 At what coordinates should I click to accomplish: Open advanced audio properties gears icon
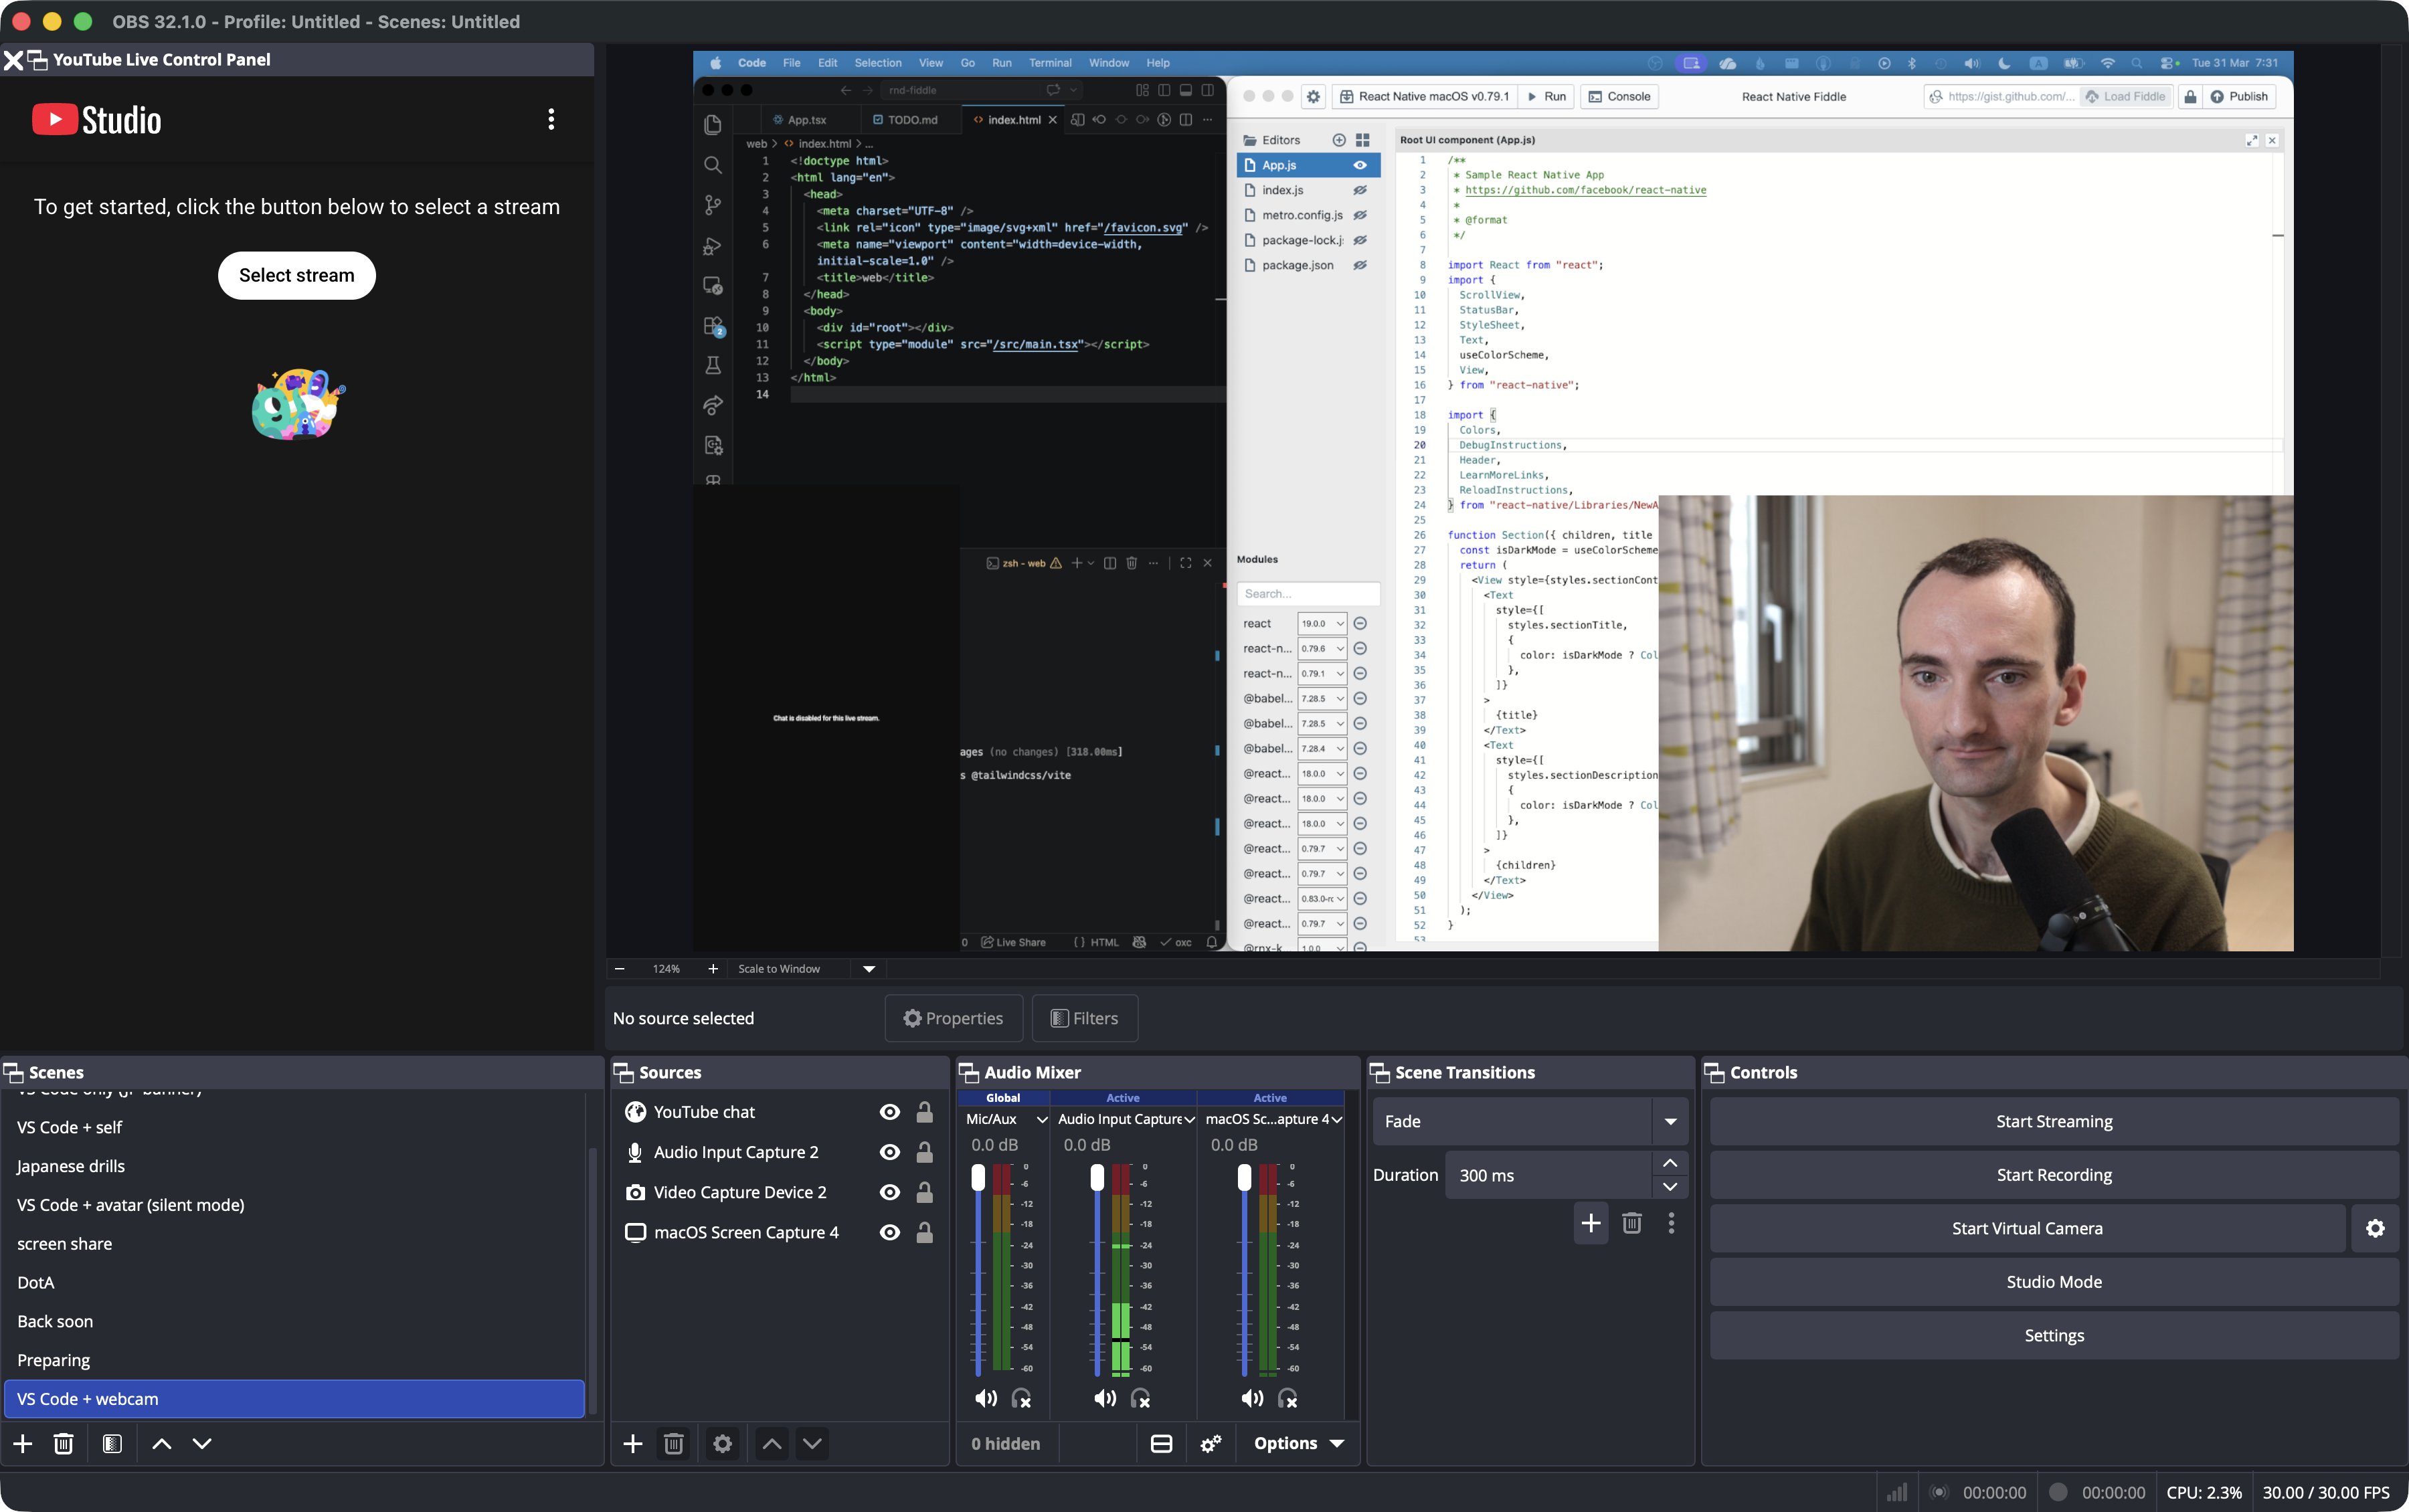click(1211, 1443)
